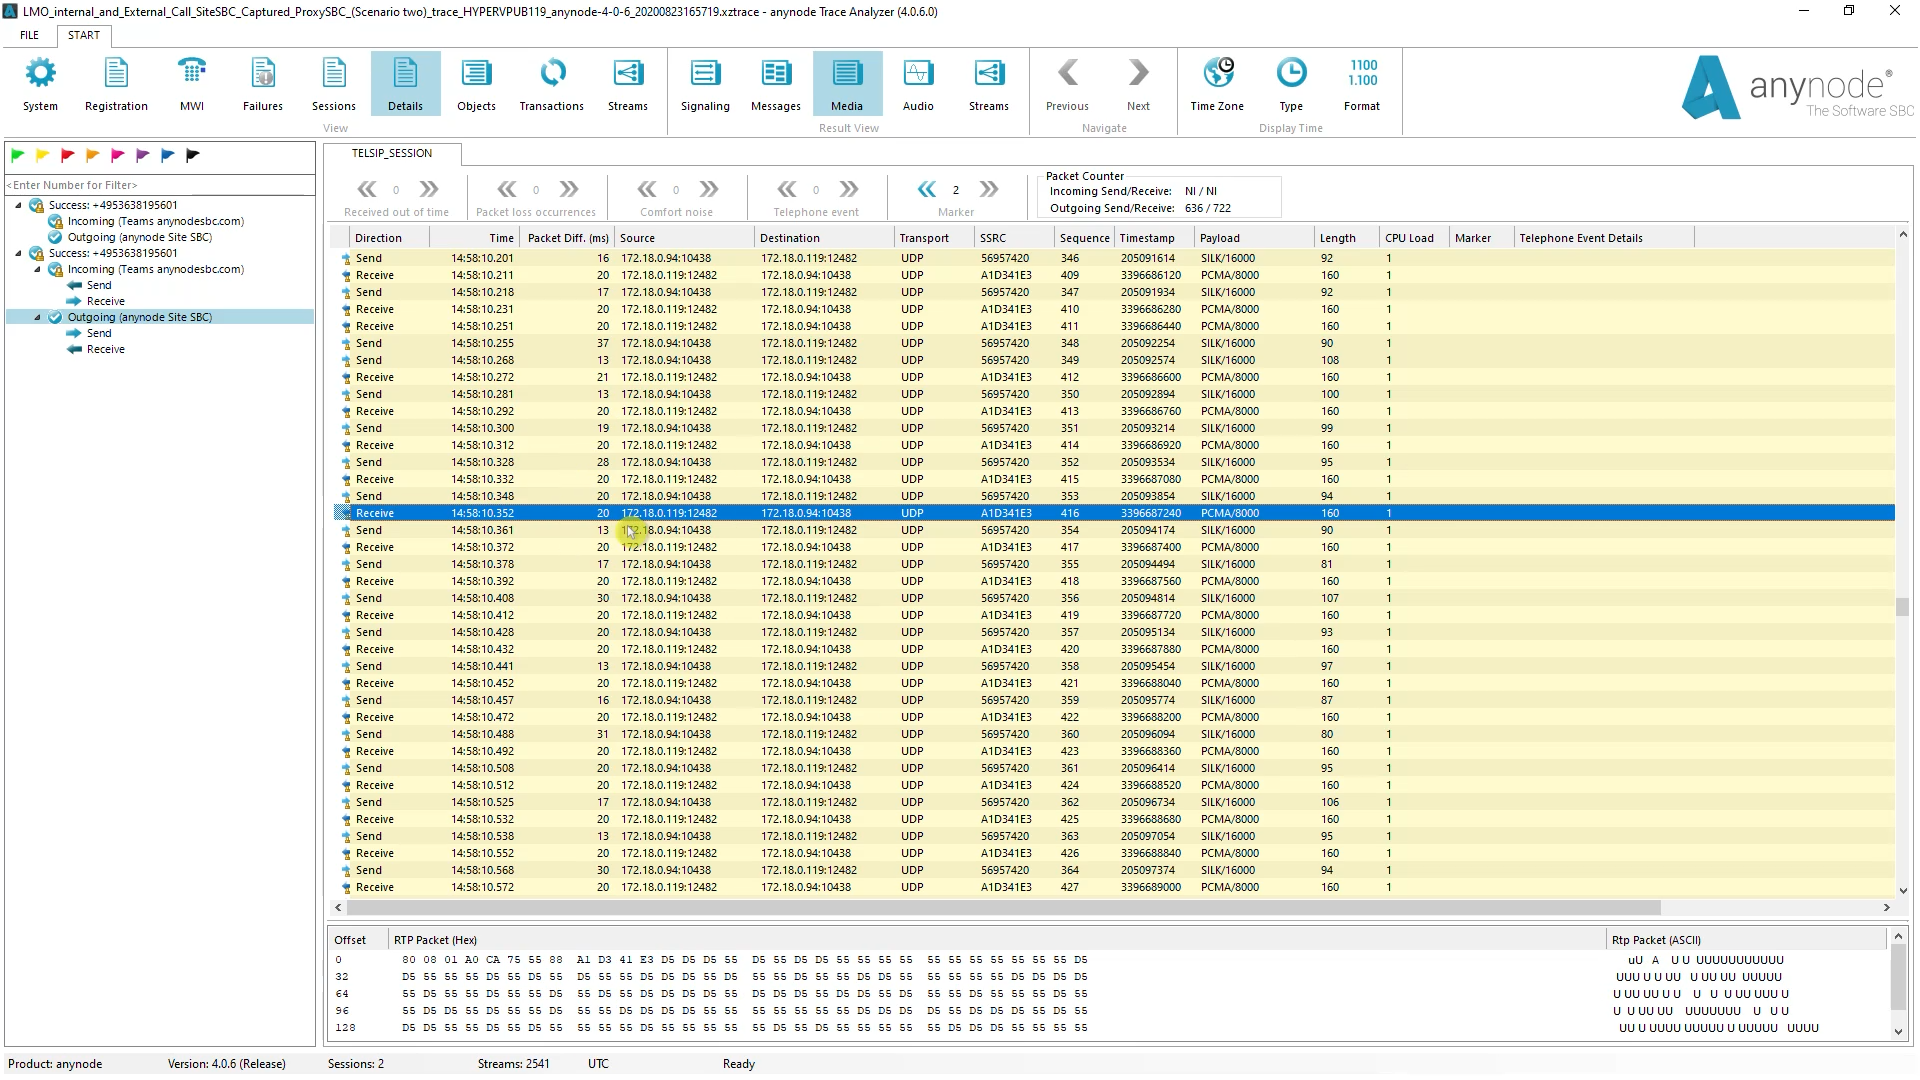Show Messages result view
This screenshot has height=1080, width=1920.
776,84
